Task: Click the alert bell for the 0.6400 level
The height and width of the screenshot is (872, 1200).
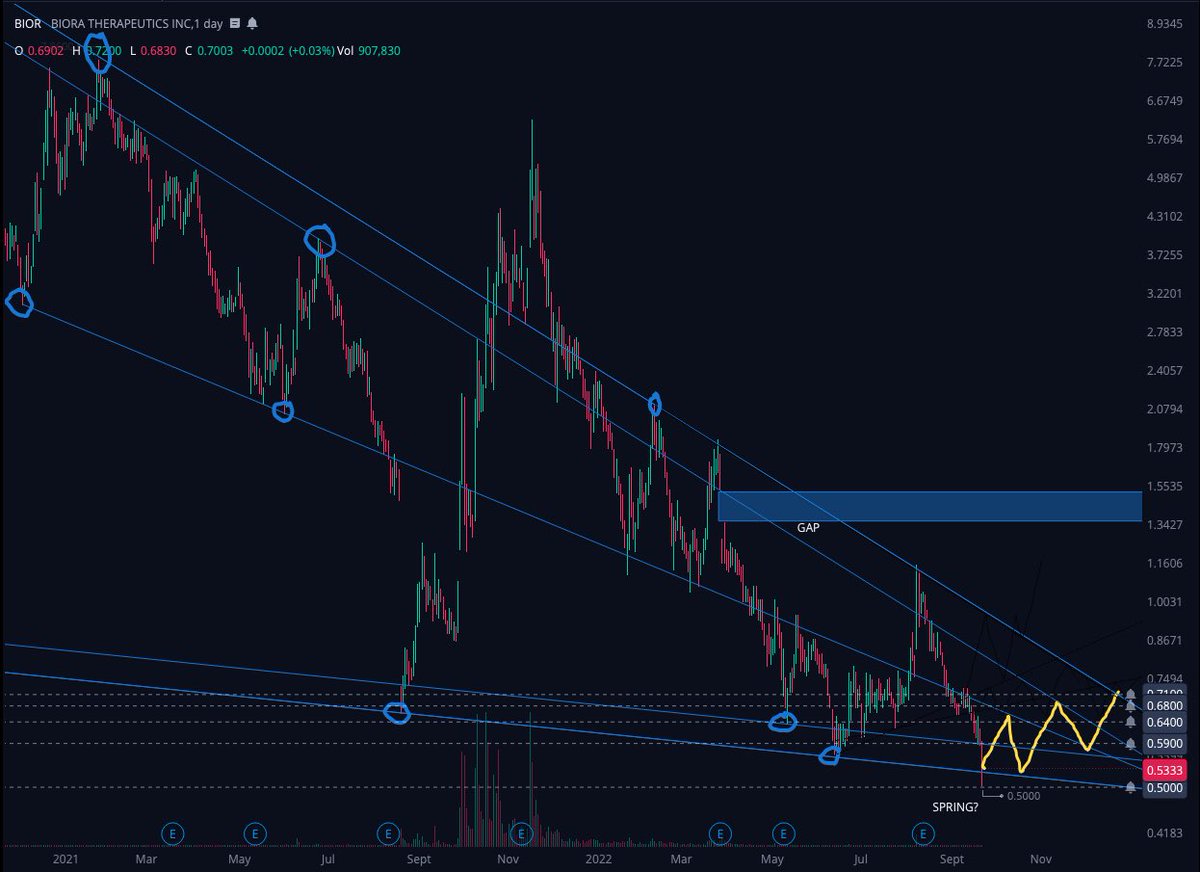Action: [x=1130, y=722]
